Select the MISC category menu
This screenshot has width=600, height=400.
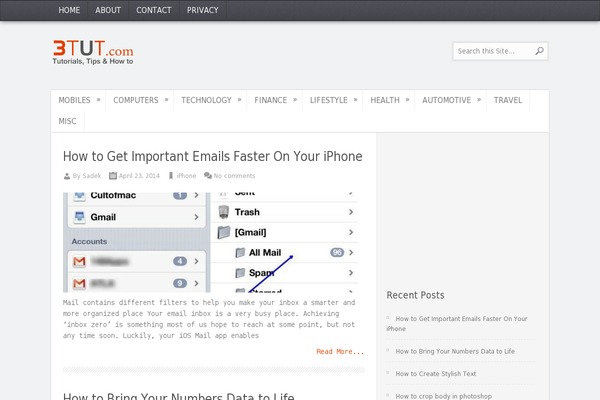(67, 121)
